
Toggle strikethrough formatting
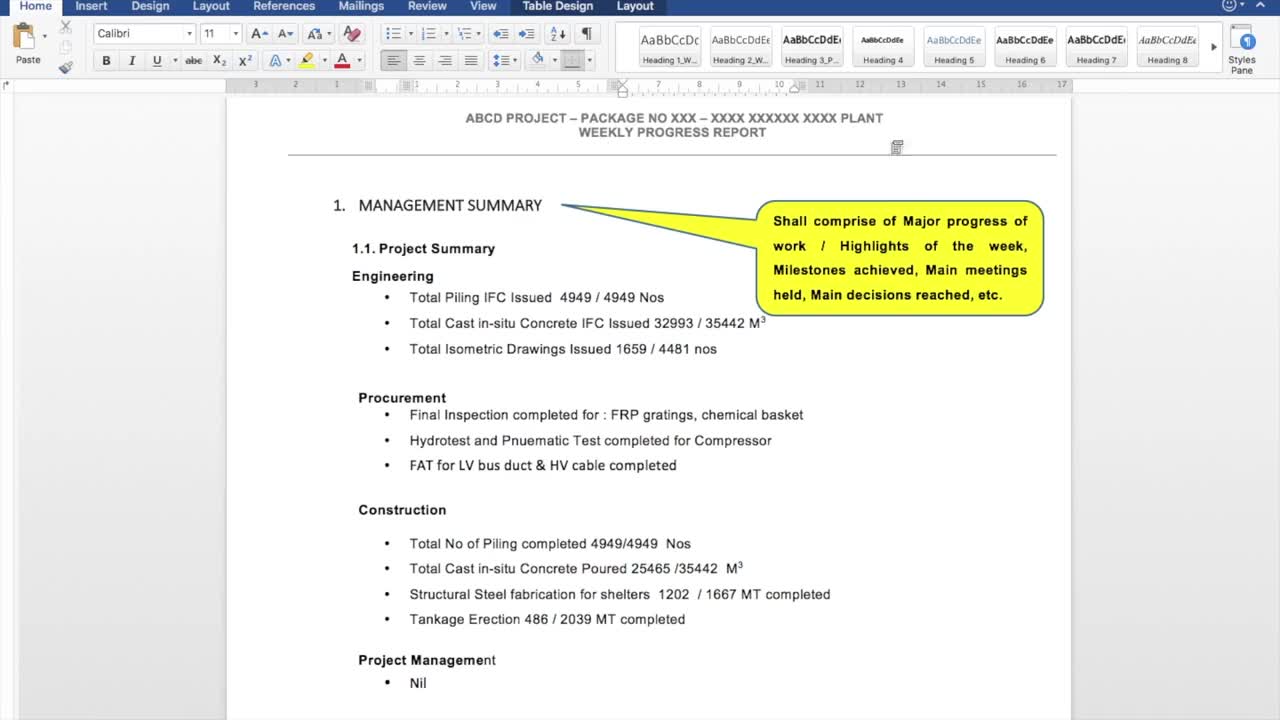(193, 61)
